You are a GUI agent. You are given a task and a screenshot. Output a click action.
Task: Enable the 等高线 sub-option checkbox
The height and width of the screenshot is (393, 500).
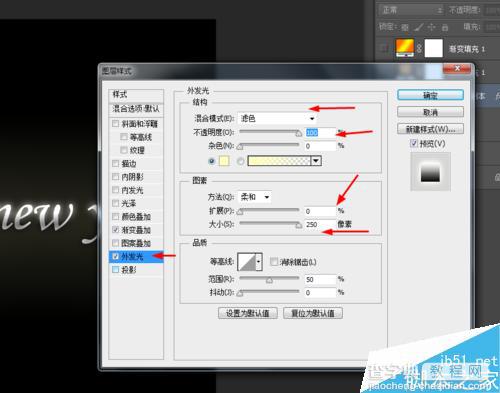coord(124,137)
